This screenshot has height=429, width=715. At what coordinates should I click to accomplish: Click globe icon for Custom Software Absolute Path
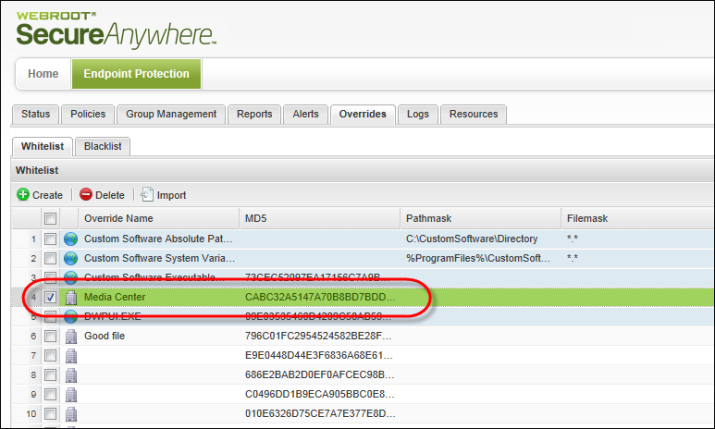pos(71,239)
